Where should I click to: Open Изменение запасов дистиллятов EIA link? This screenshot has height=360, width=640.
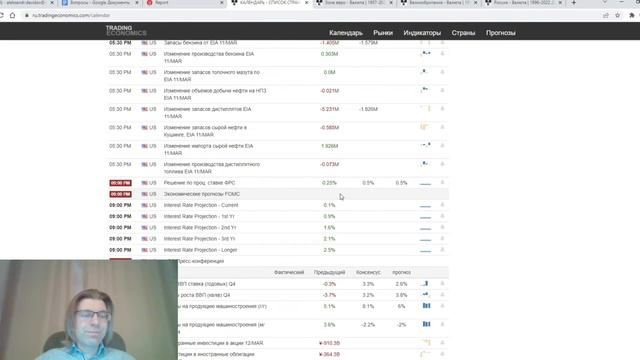(207, 113)
